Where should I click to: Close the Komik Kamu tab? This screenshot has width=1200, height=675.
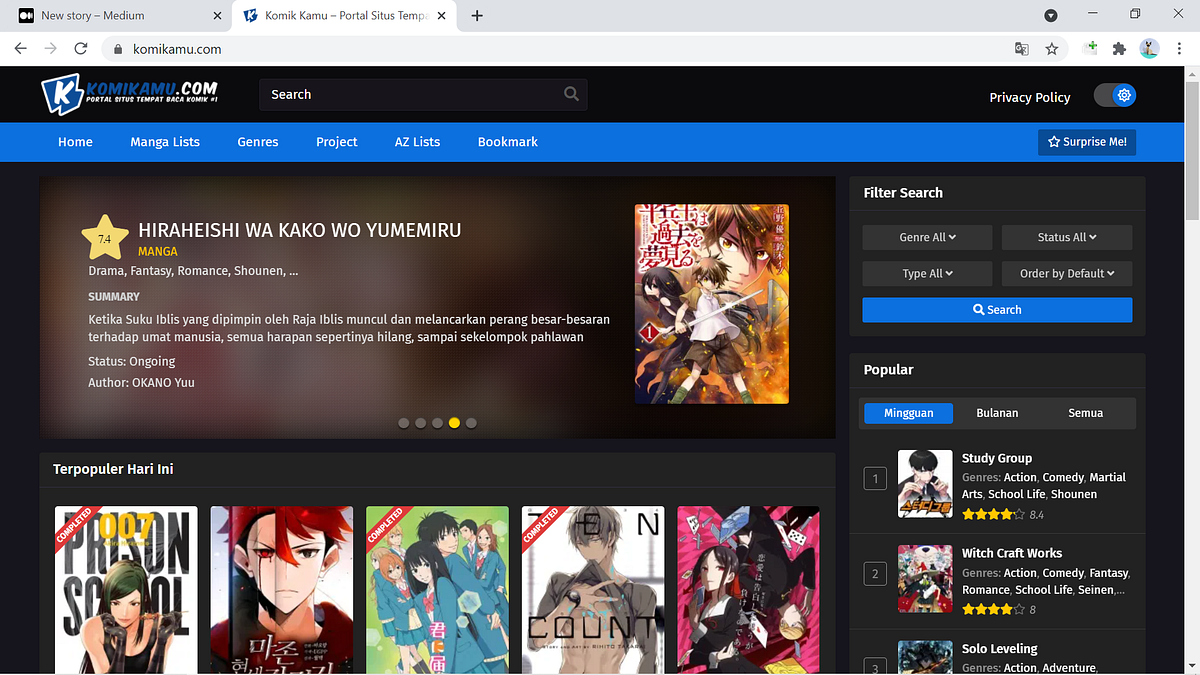coord(443,15)
